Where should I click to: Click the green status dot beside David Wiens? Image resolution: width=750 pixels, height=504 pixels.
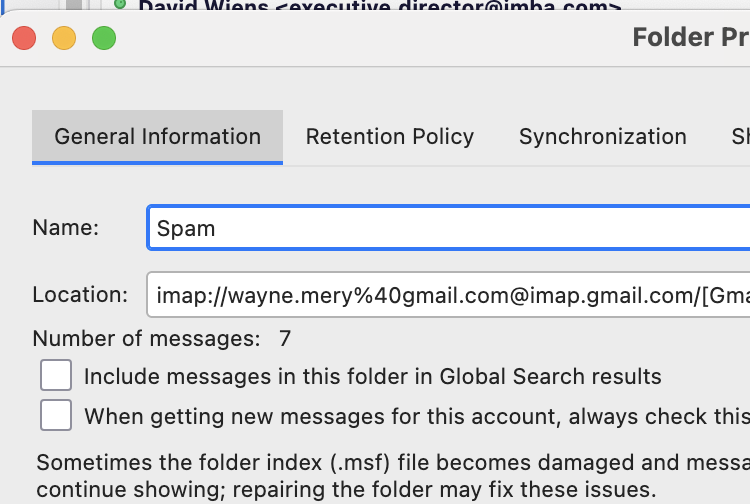(x=121, y=5)
